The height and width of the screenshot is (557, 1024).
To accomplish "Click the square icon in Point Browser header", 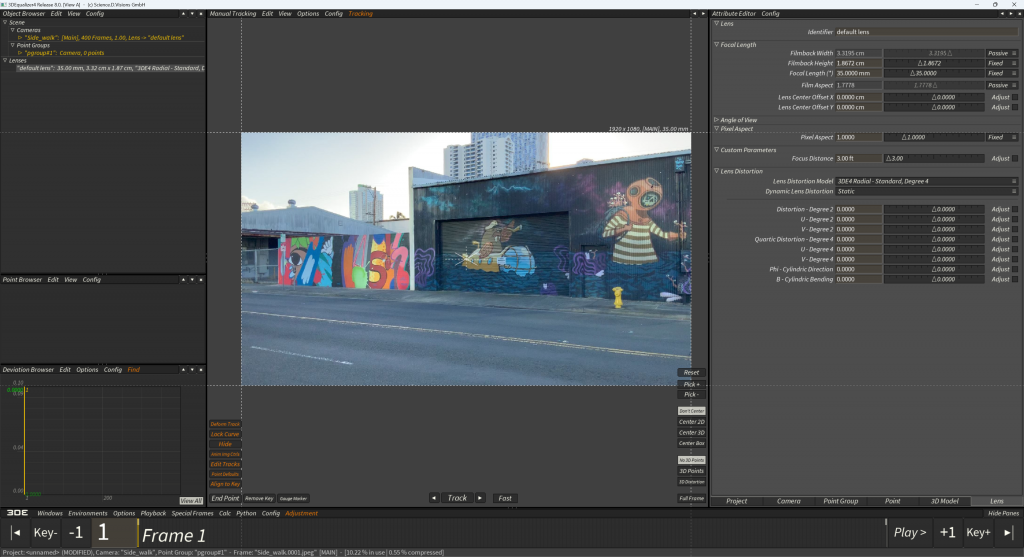I will pos(200,279).
